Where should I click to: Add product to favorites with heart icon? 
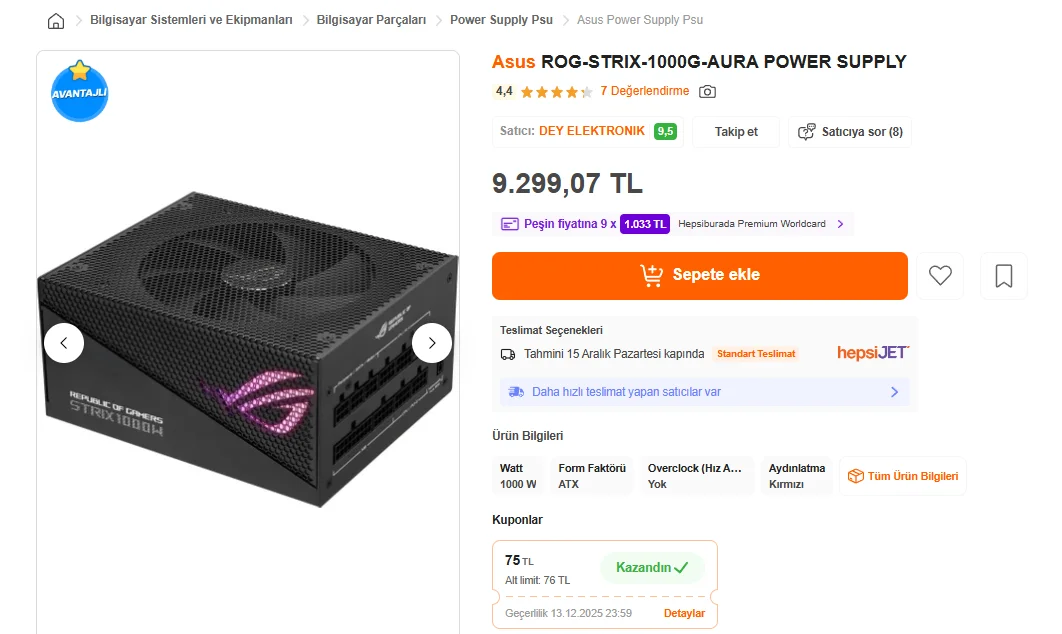(940, 276)
